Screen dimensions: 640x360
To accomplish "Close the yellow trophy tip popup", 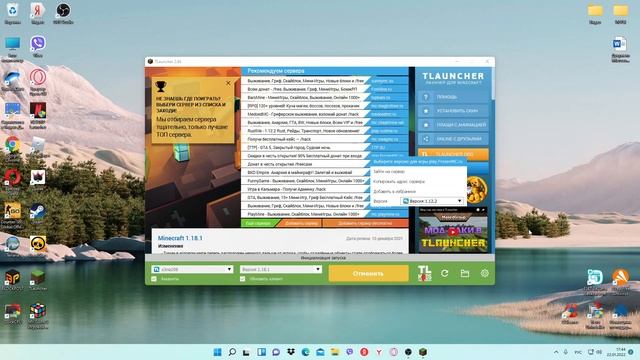I will 228,83.
